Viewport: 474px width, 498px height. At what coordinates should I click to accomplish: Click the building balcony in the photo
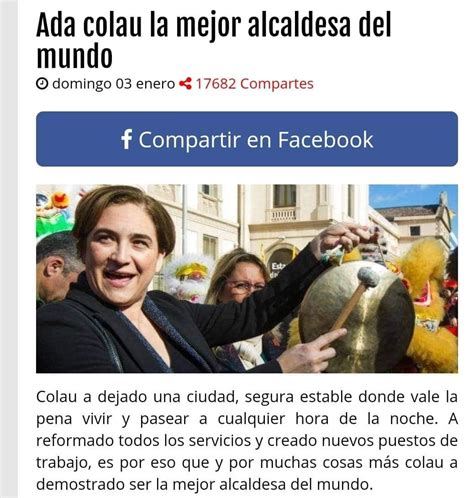[283, 214]
